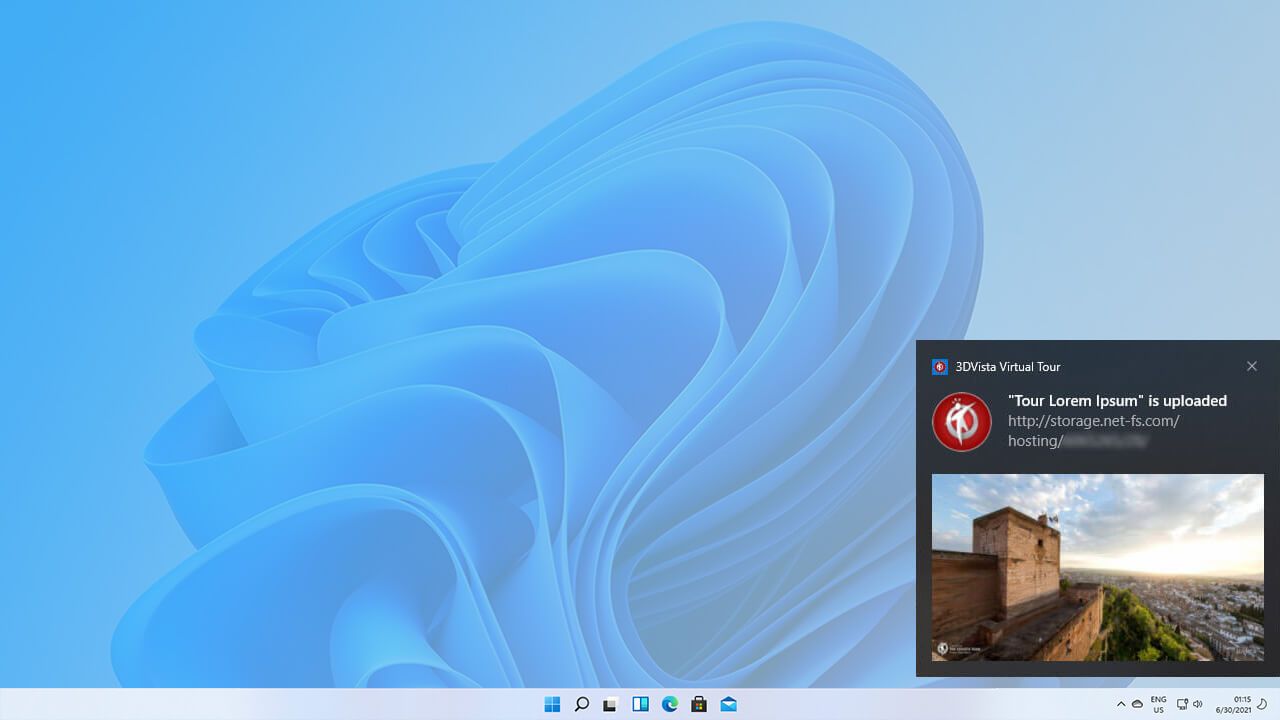Open the tour preview image thumbnail
Image resolution: width=1280 pixels, height=720 pixels.
pos(1098,567)
